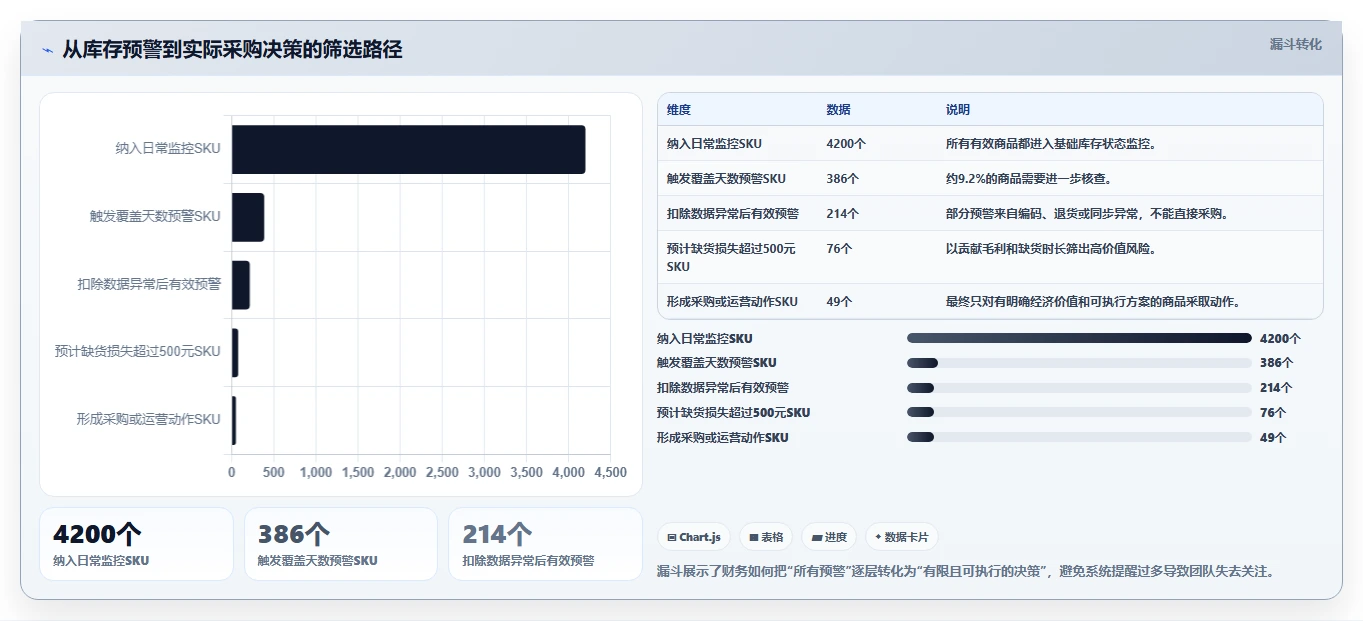Click the description 约9.2%的商品需要进一步核查
1363x621 pixels.
1029,179
